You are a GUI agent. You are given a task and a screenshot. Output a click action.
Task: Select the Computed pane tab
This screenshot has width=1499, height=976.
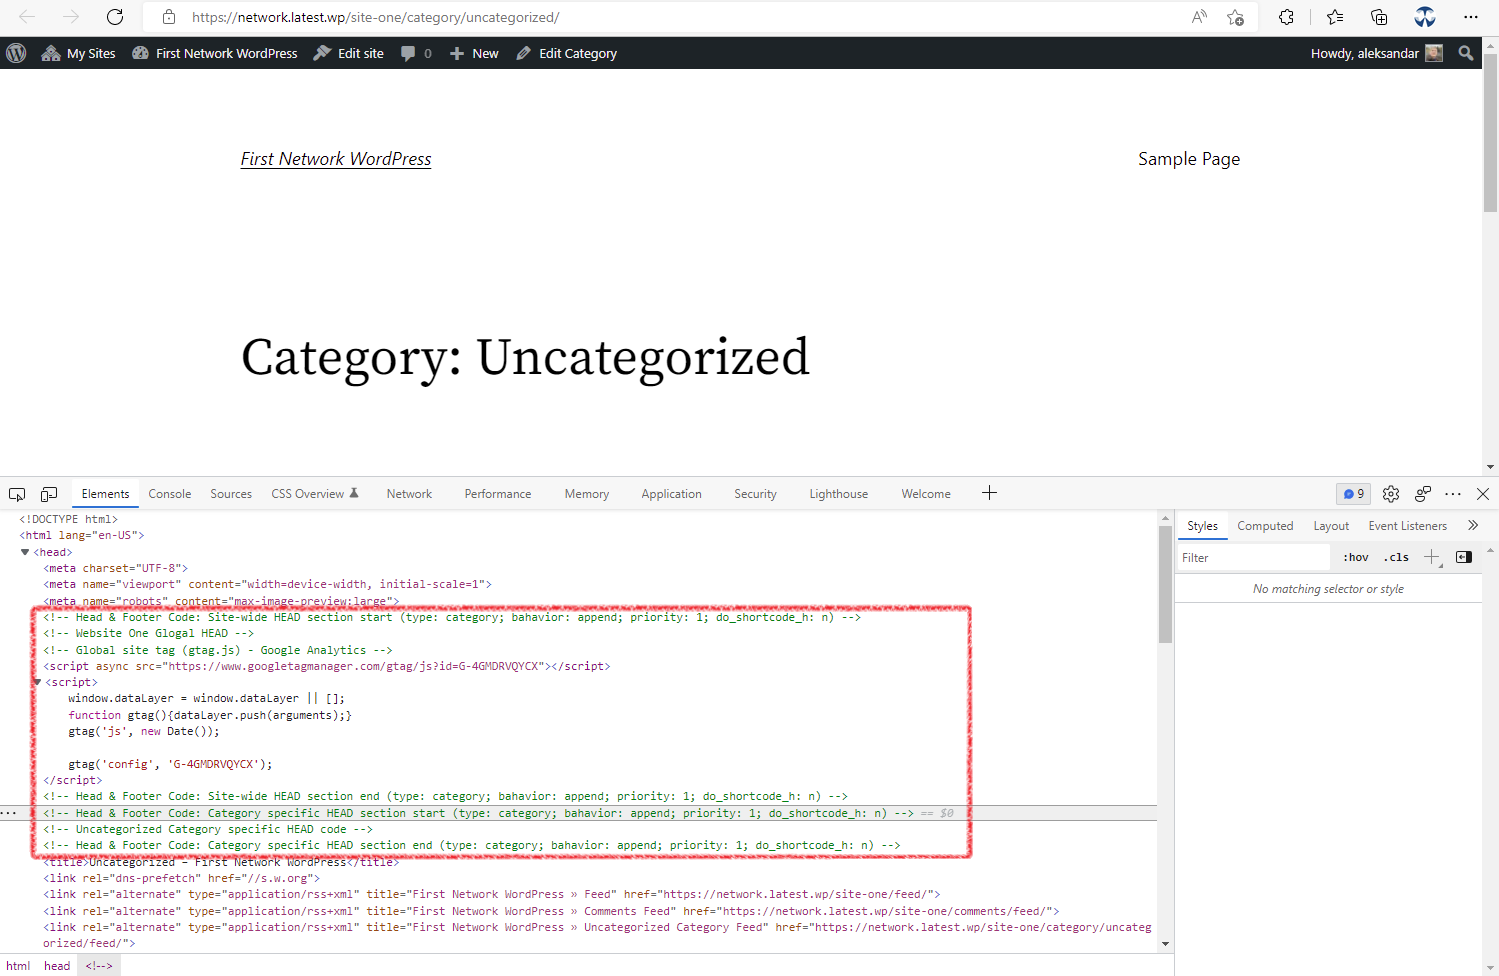pos(1265,526)
